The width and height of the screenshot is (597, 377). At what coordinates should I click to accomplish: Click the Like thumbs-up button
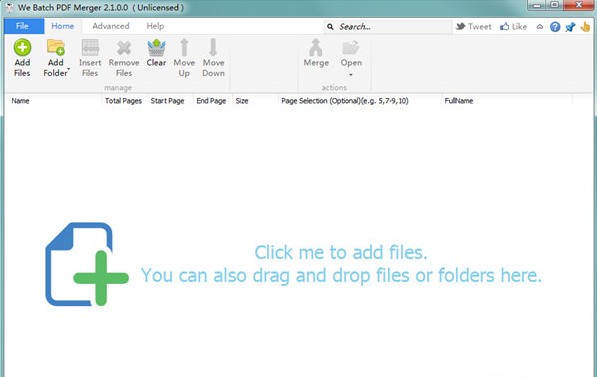pos(514,27)
